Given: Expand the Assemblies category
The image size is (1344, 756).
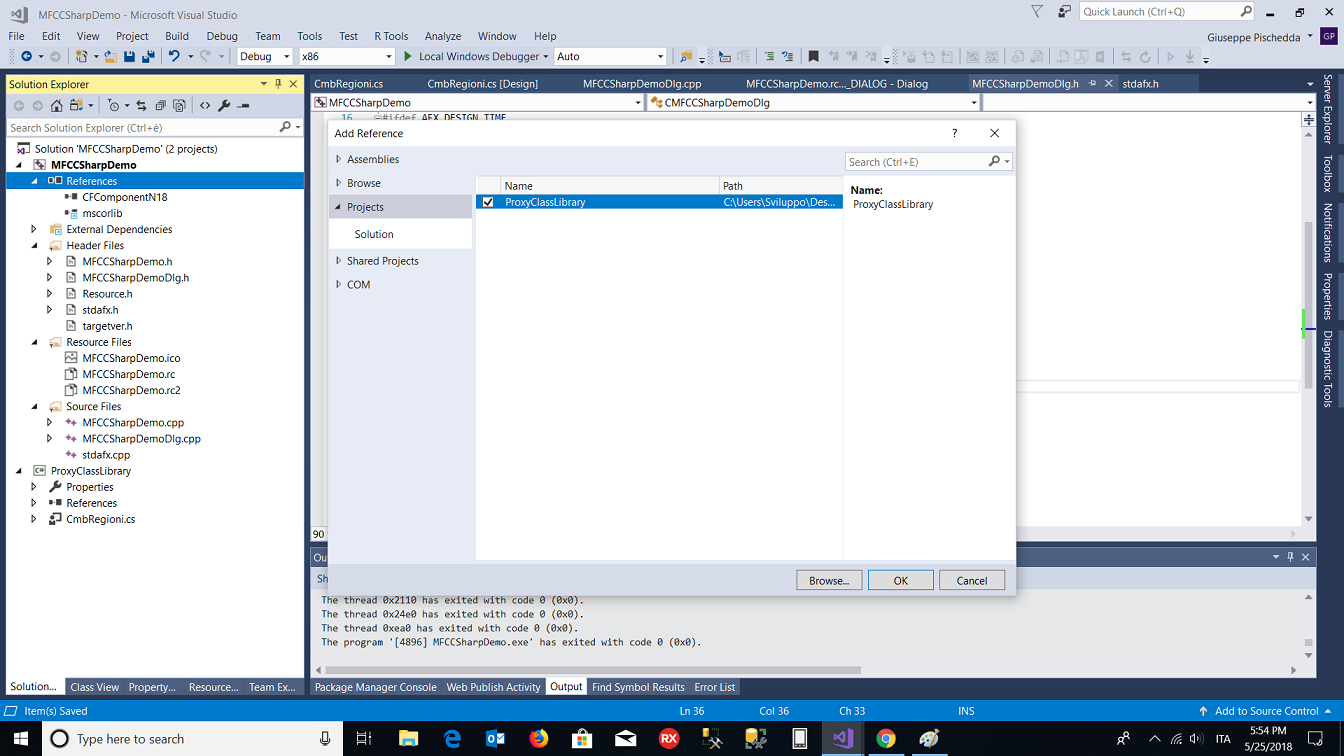Looking at the screenshot, I should tap(339, 159).
